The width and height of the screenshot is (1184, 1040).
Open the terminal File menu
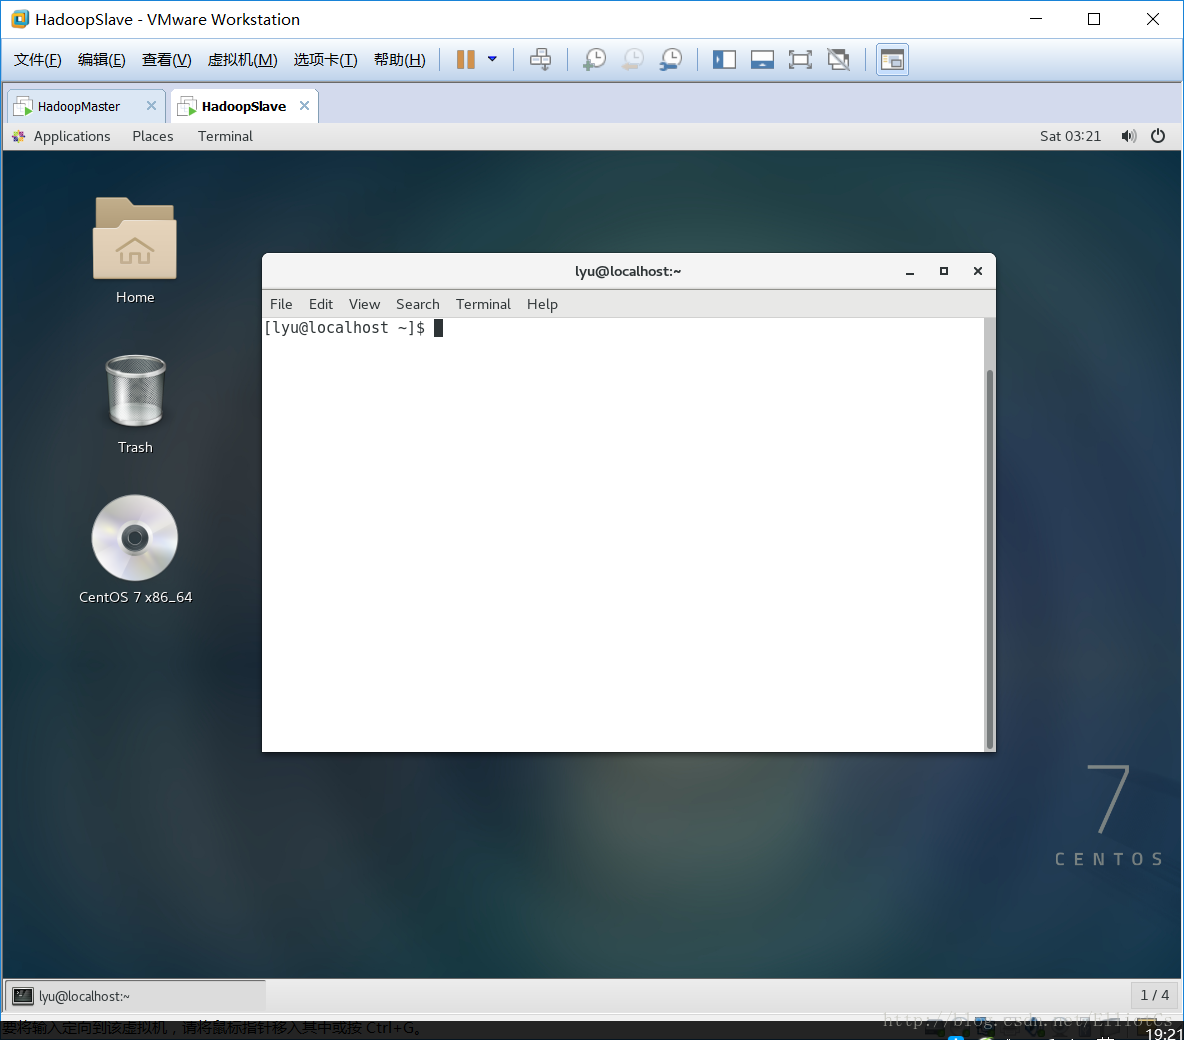(281, 304)
